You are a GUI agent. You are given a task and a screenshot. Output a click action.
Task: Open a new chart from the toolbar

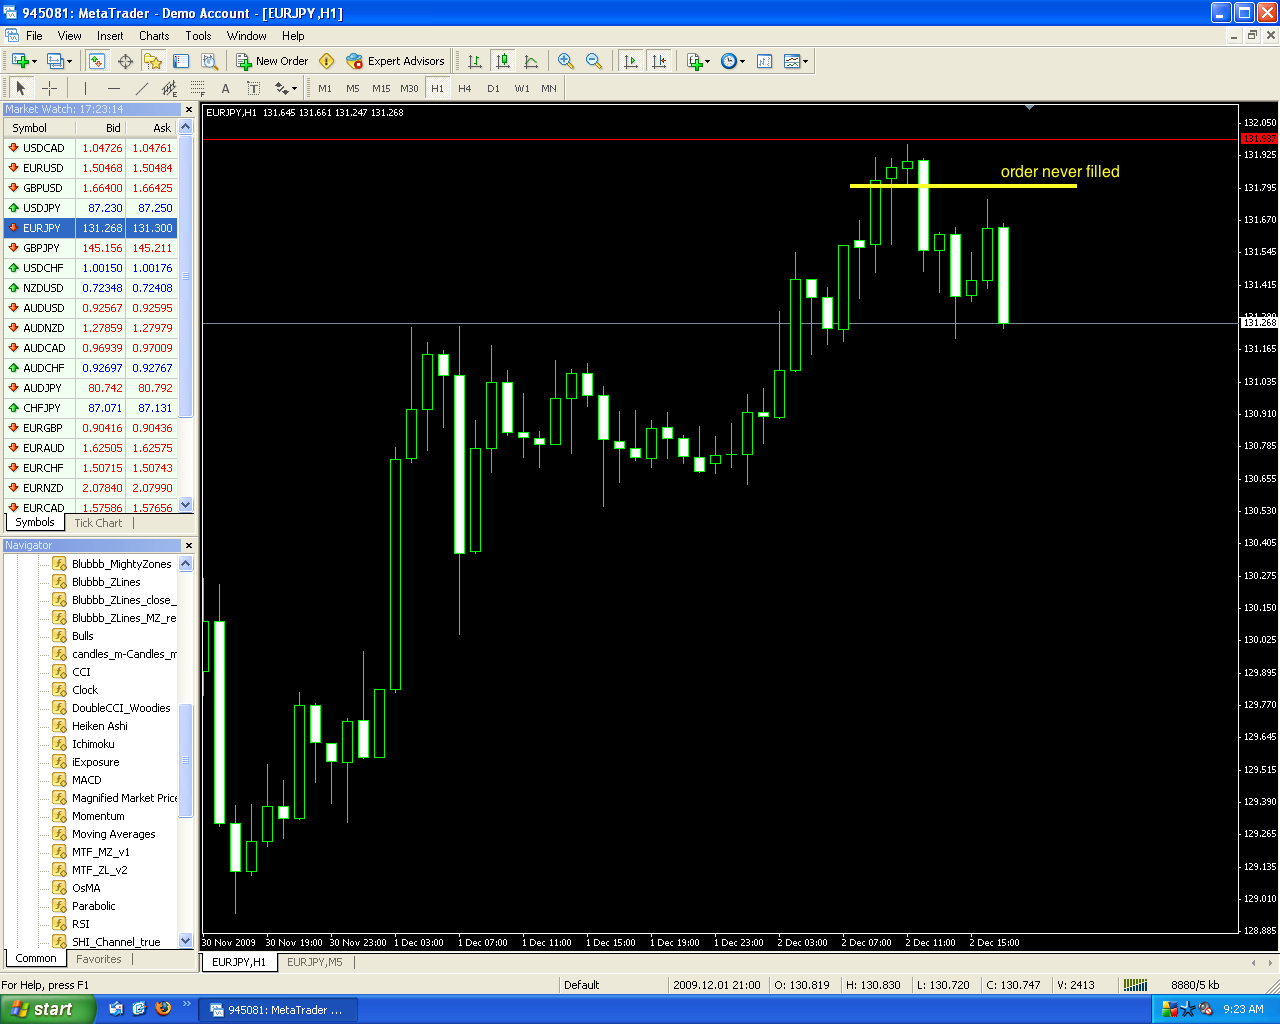tap(20, 61)
